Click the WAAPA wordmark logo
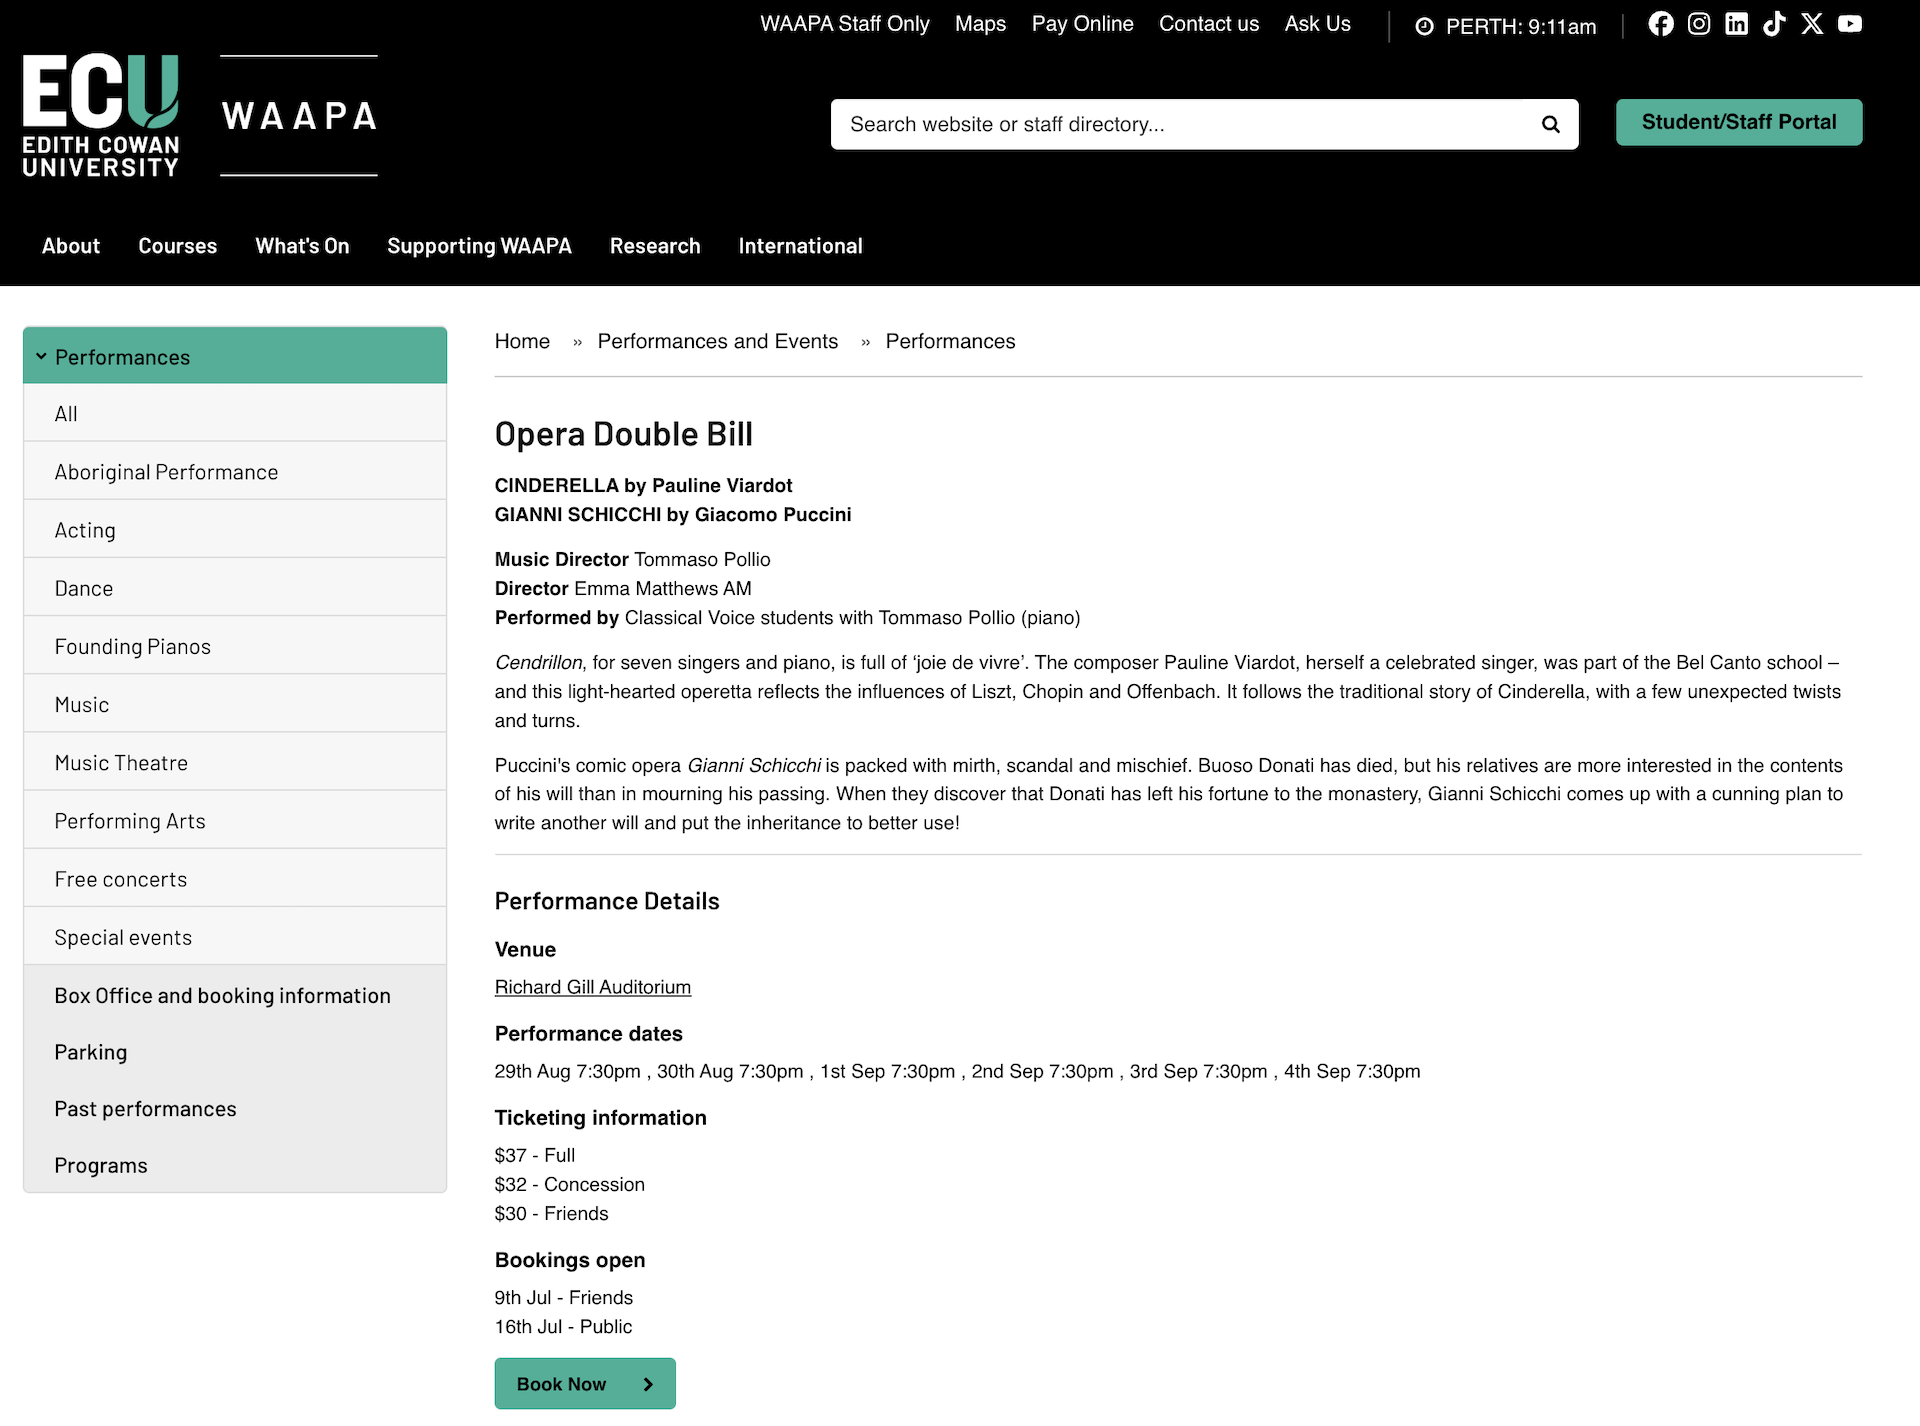The image size is (1920, 1426). coord(299,116)
